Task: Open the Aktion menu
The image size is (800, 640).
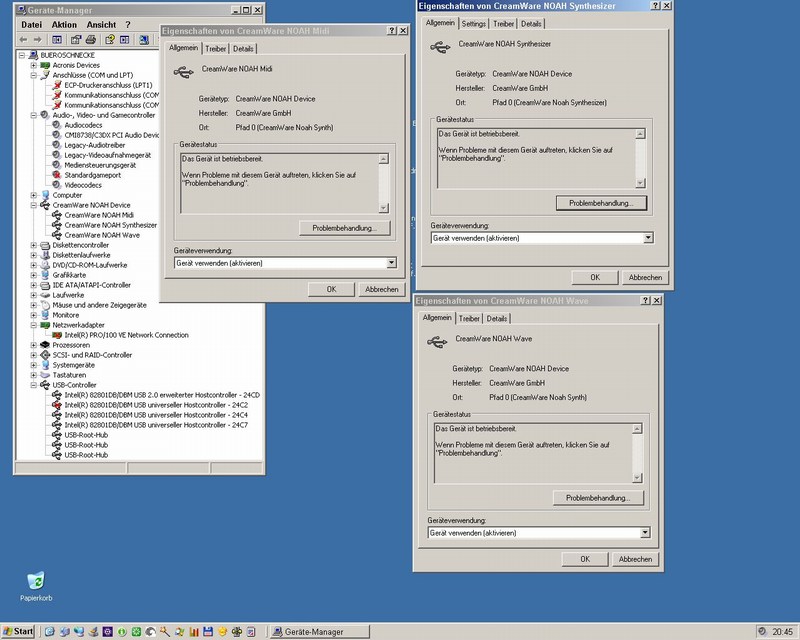Action: pos(64,24)
